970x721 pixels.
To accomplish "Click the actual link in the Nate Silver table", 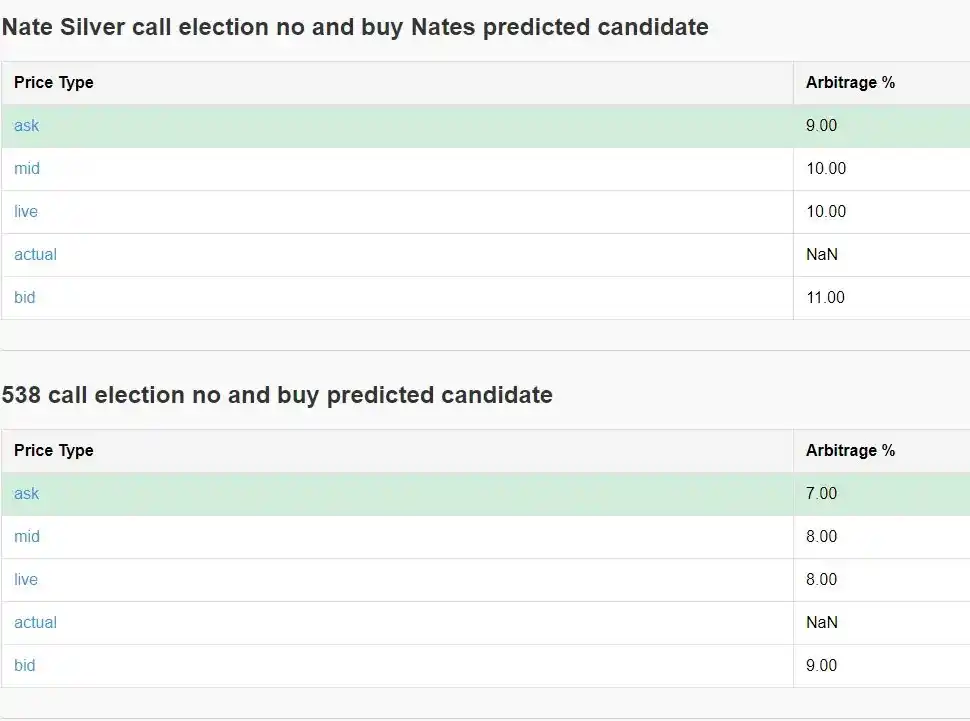I will point(35,254).
